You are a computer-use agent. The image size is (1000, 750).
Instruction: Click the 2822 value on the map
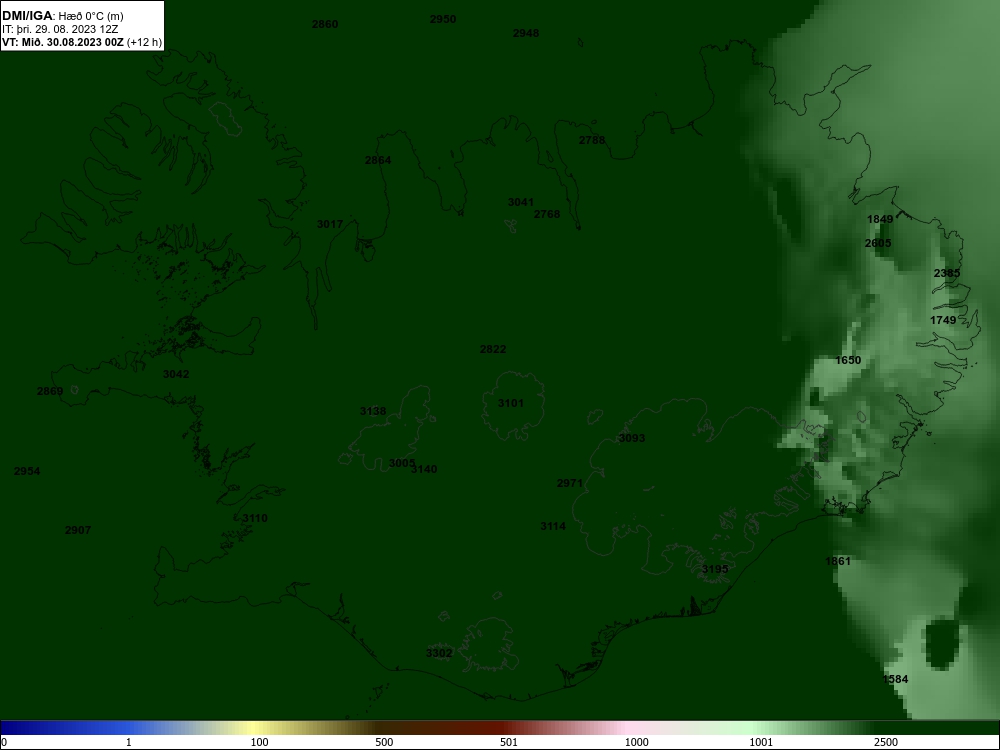(492, 349)
